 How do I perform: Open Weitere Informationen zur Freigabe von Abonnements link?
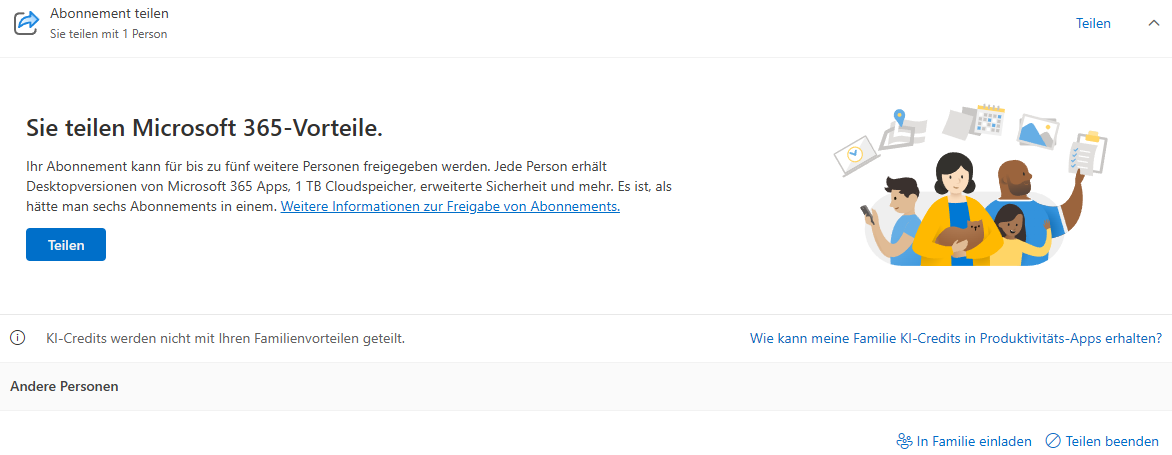click(450, 206)
